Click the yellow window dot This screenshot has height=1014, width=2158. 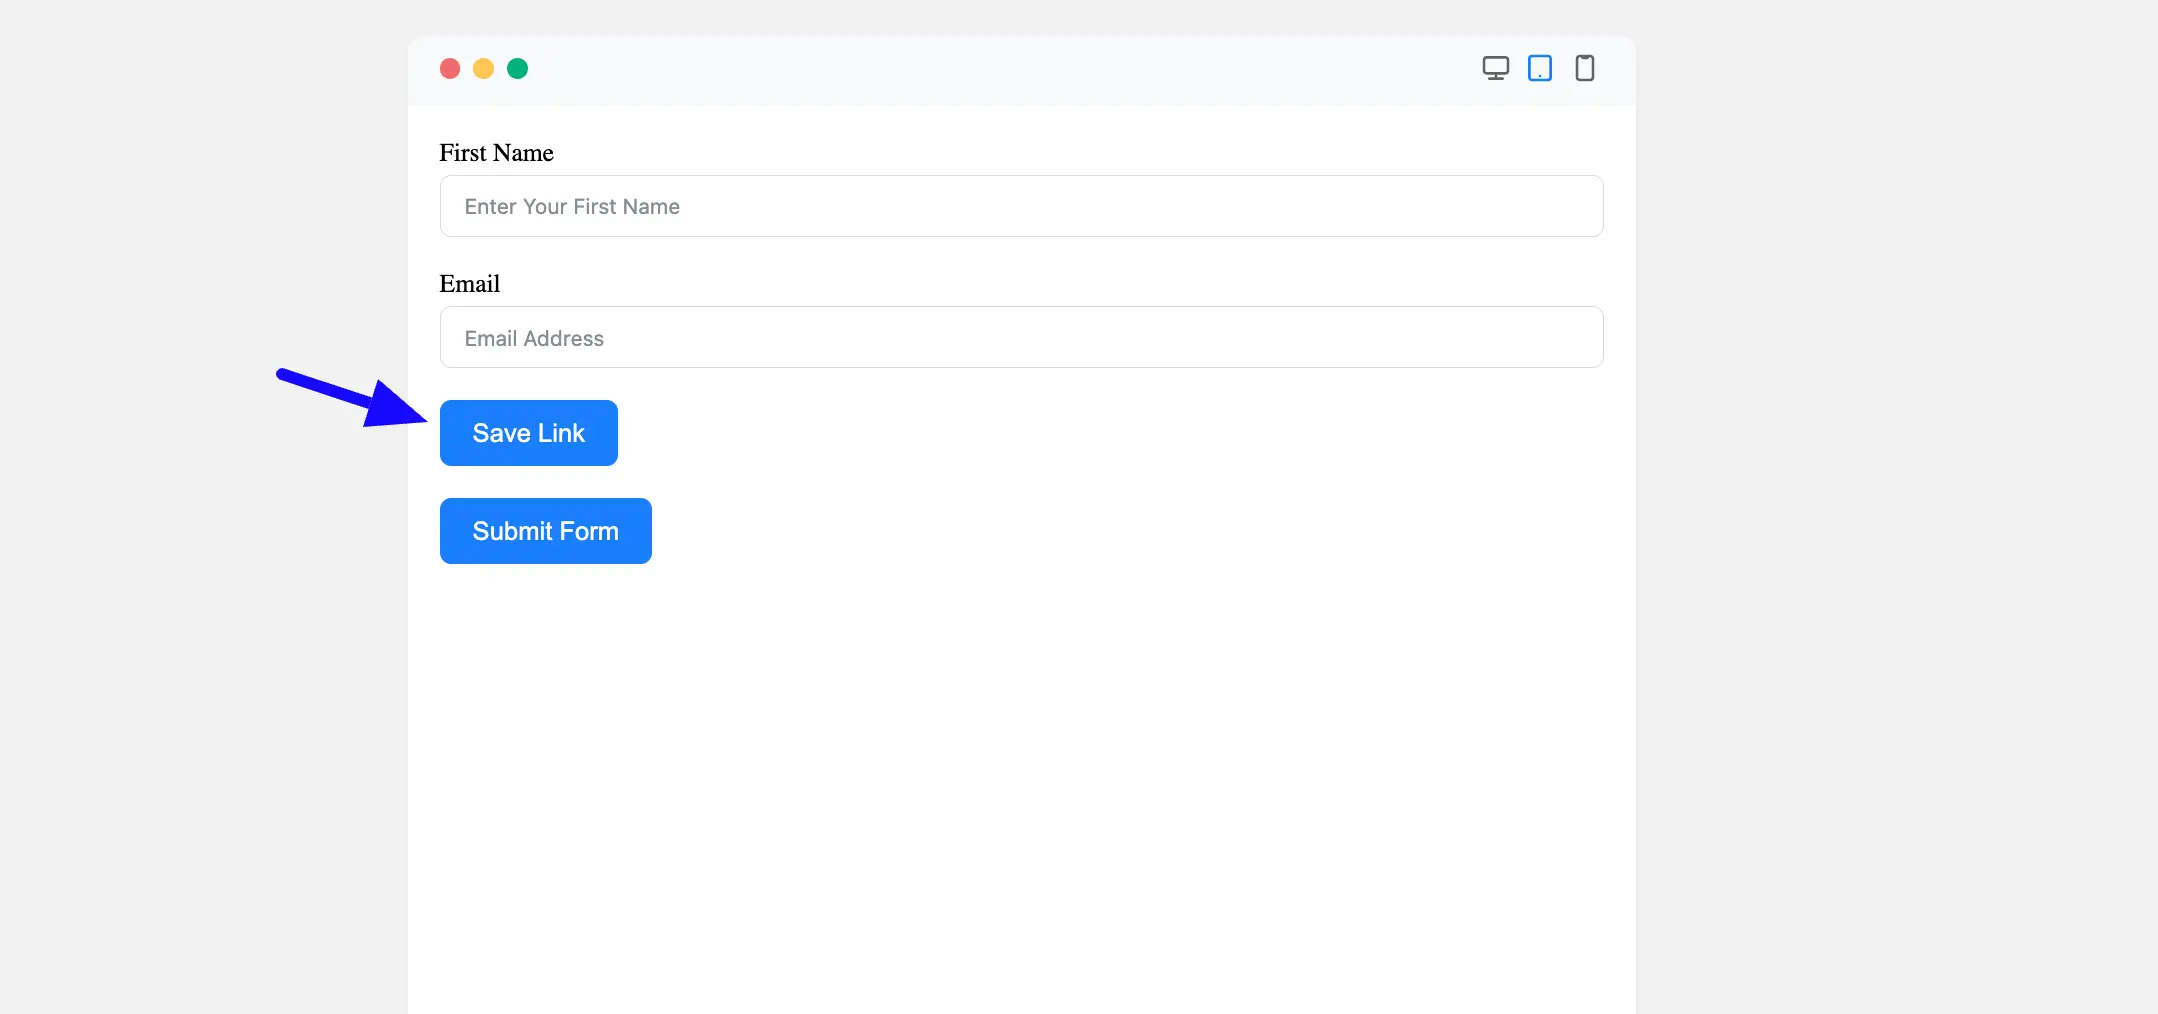pyautogui.click(x=483, y=68)
